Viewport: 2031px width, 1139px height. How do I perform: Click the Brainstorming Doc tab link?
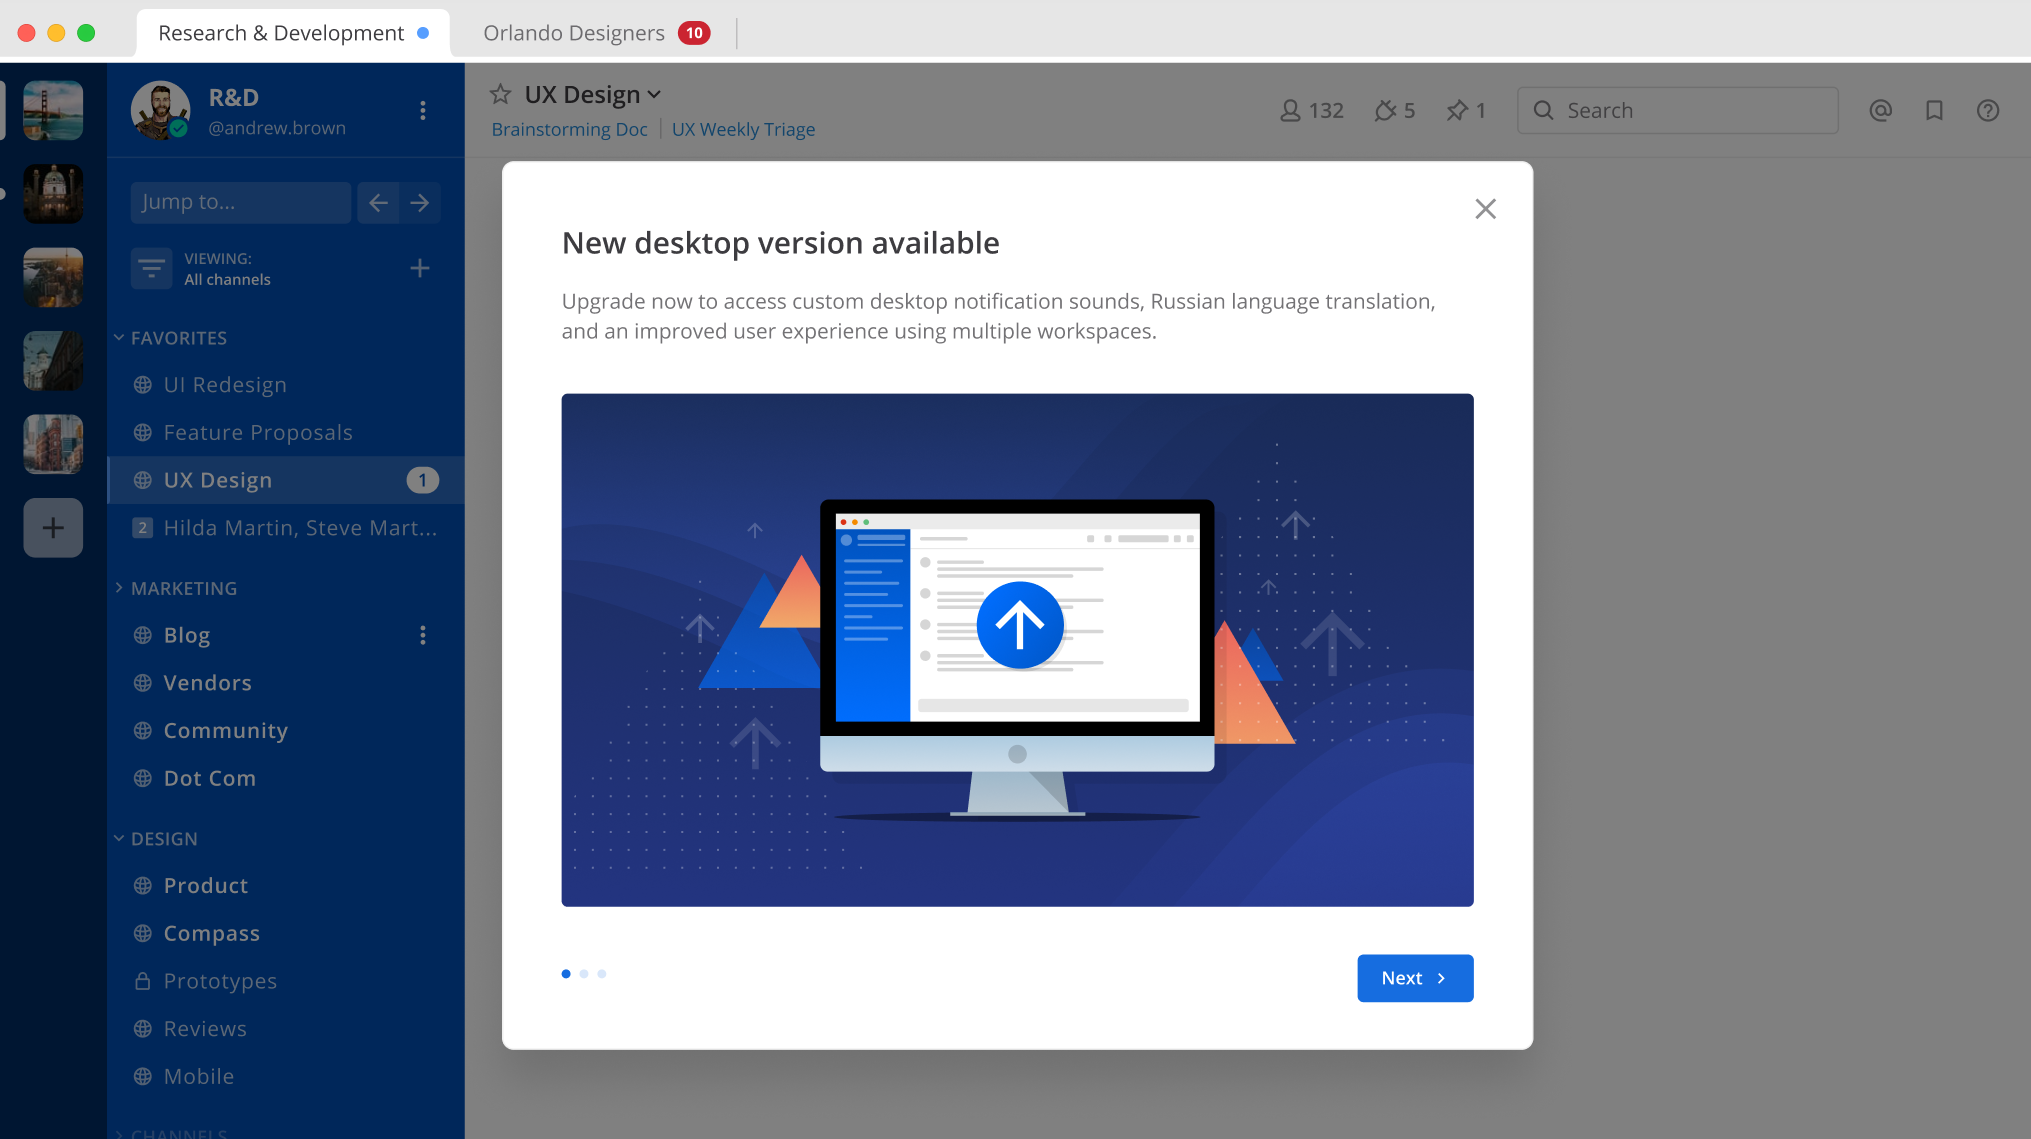(568, 130)
